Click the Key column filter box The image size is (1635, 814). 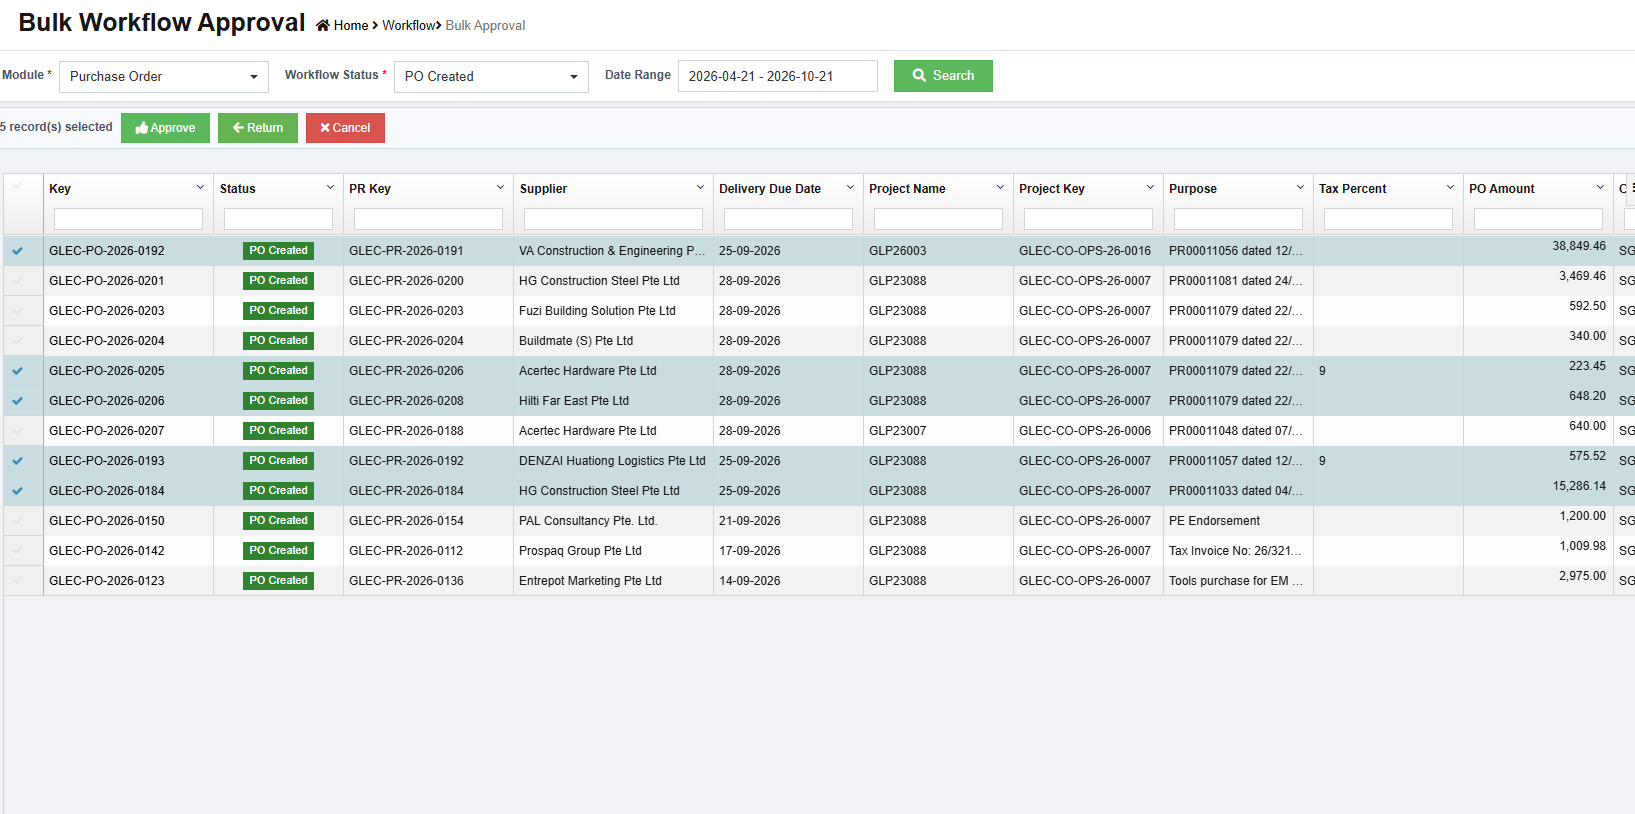pos(128,219)
